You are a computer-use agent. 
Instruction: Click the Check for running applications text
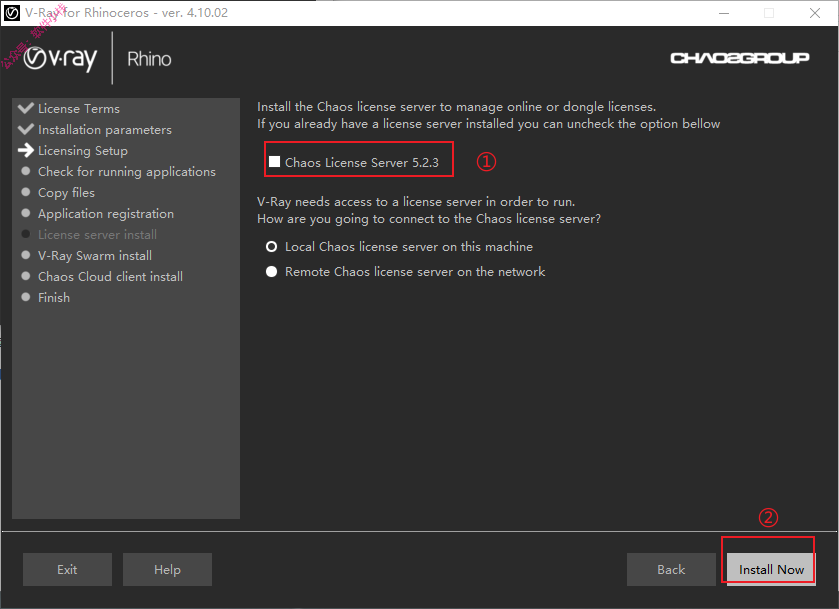pos(127,172)
